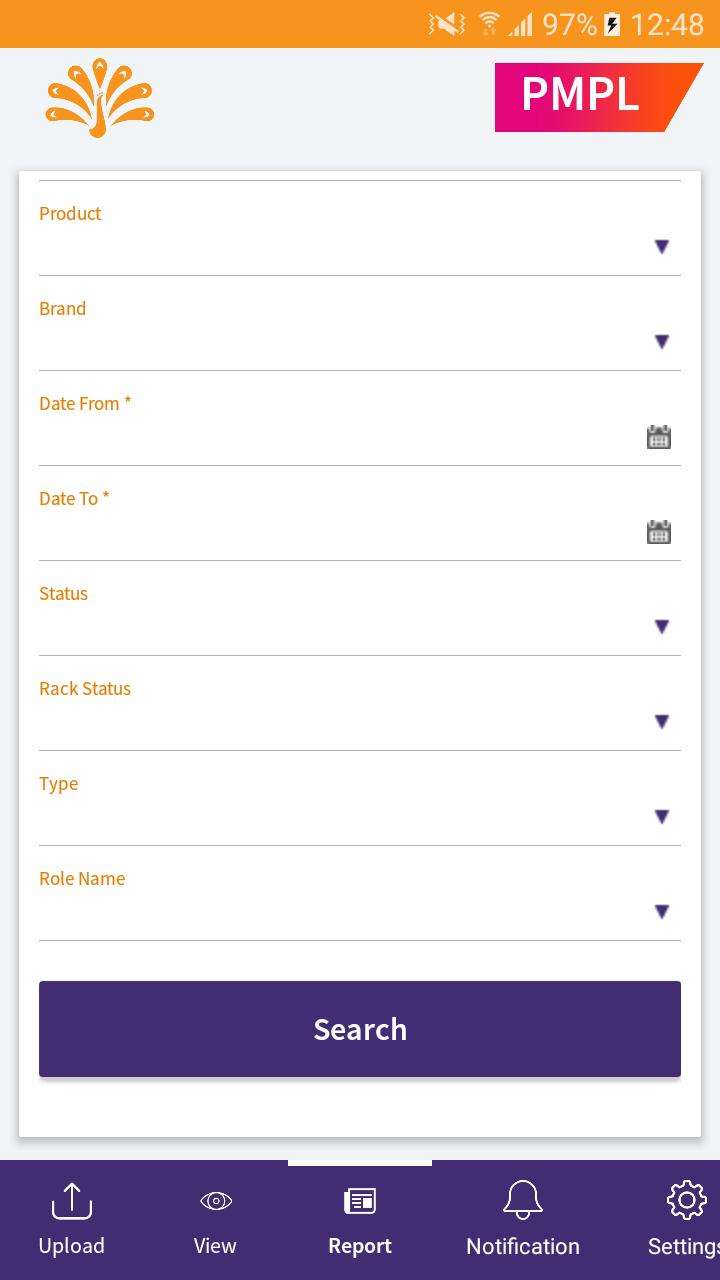Open the Type dropdown list

pyautogui.click(x=661, y=817)
